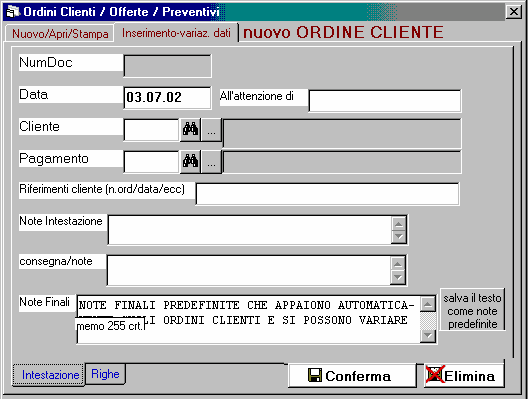Click inside the Note Finali text area
Screen dimensions: 528x399
[249, 320]
